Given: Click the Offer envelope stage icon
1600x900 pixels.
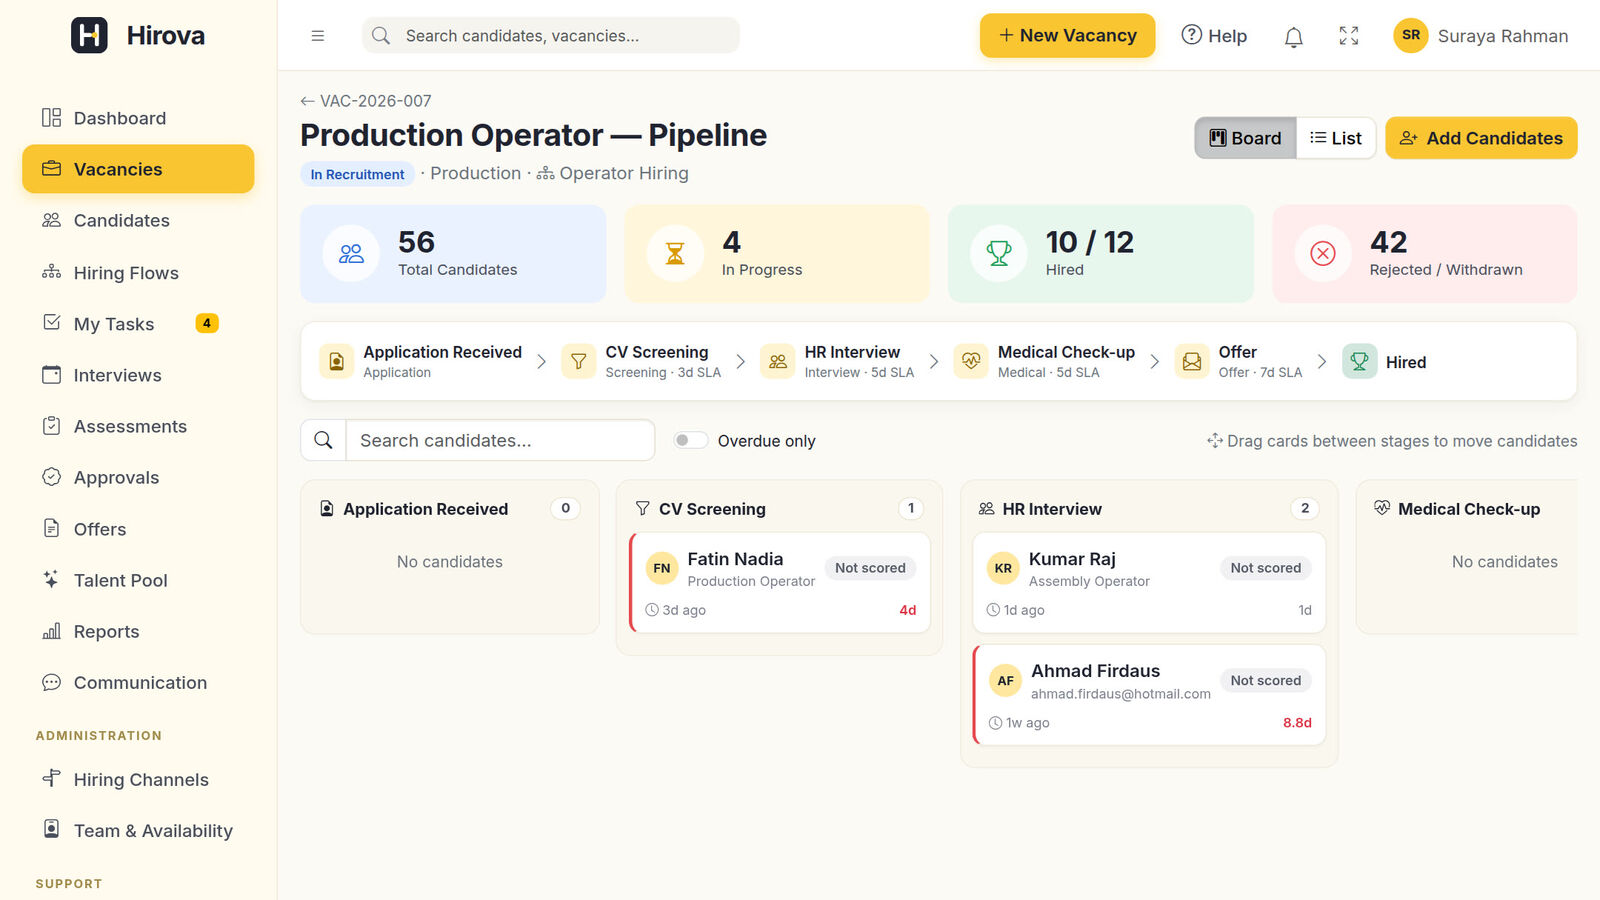Looking at the screenshot, I should (1192, 361).
